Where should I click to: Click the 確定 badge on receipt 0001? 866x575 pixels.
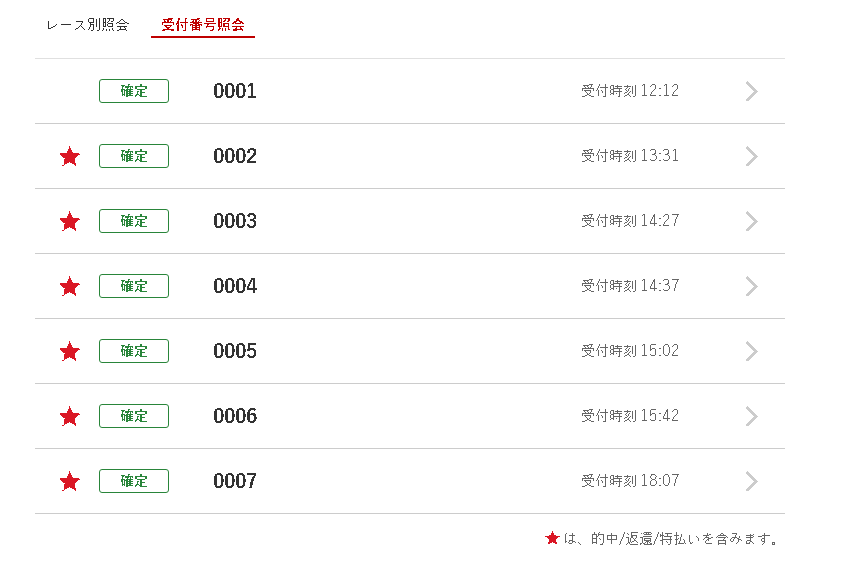click(x=134, y=91)
